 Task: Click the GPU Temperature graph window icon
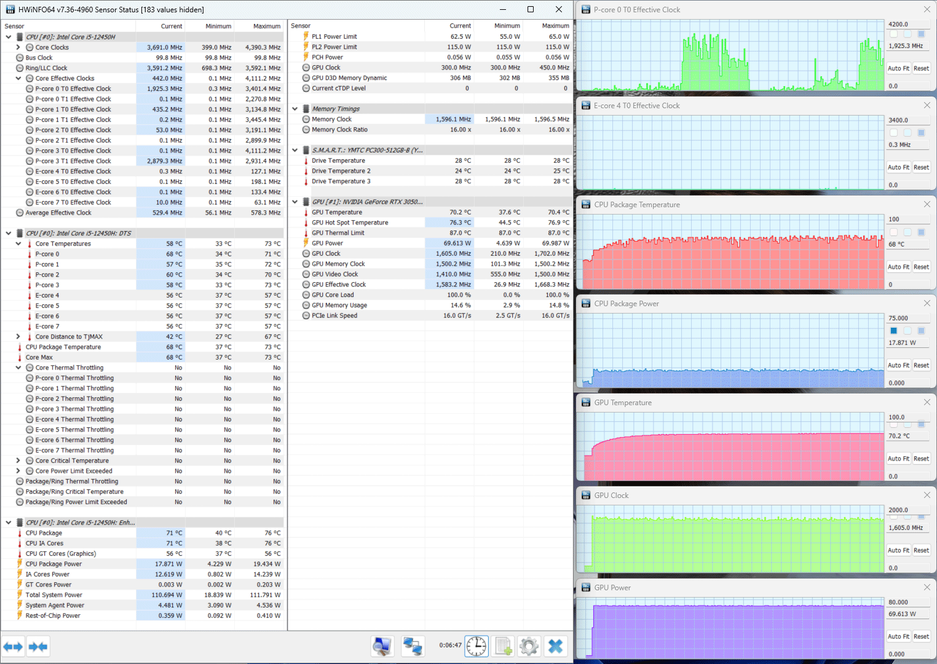pos(586,402)
